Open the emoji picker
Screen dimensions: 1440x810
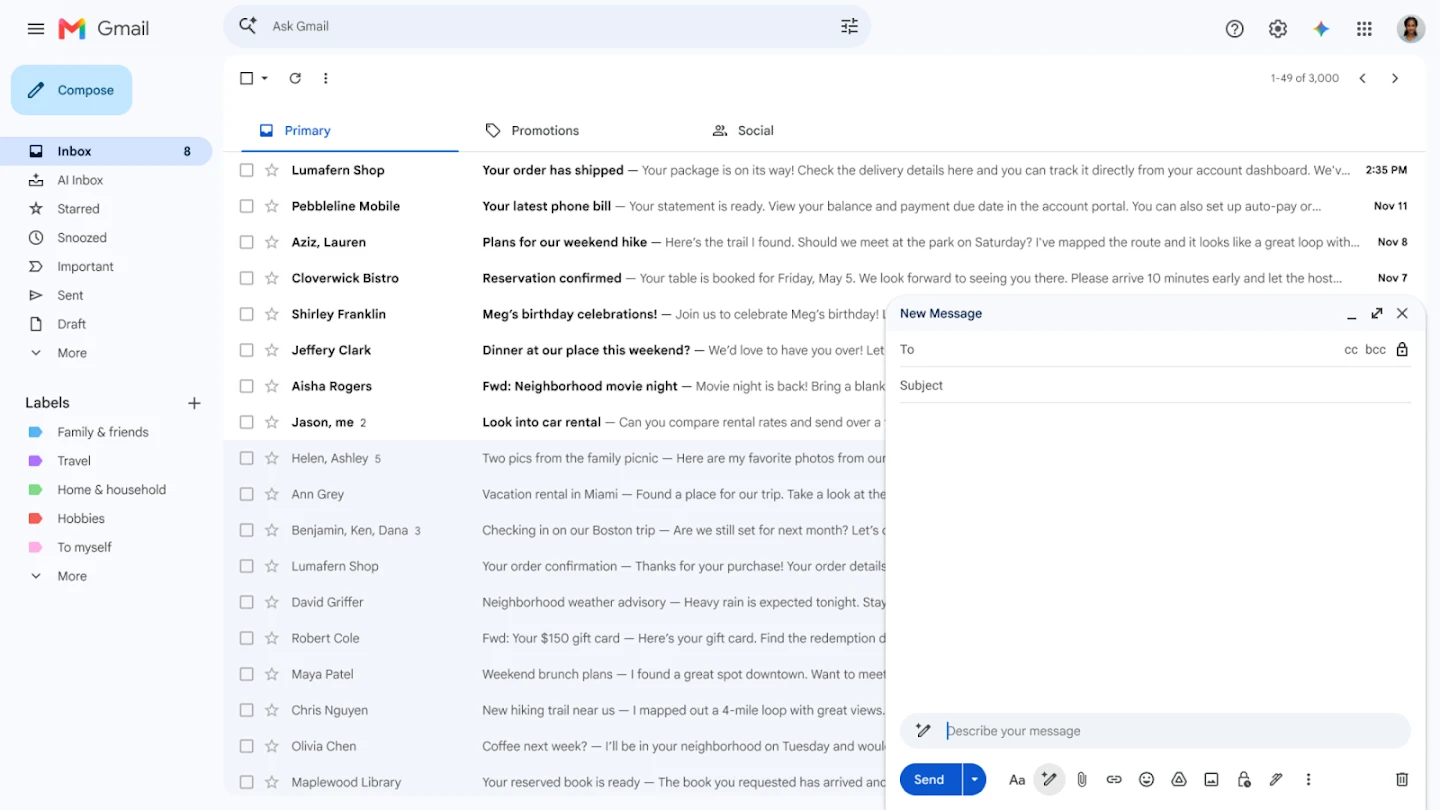coord(1147,780)
